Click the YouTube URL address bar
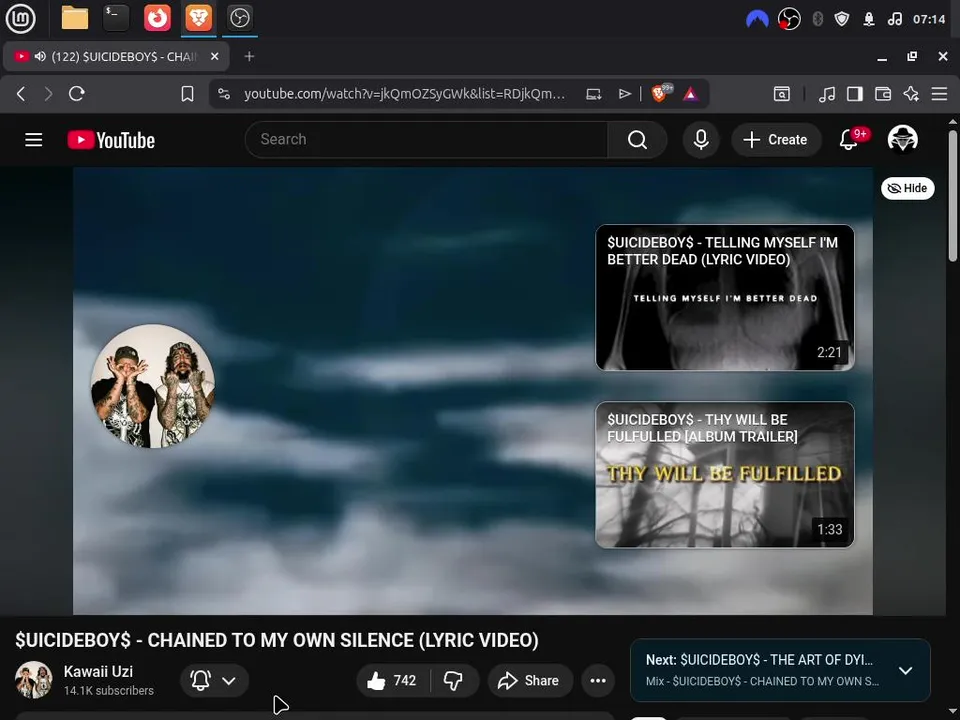 404,94
